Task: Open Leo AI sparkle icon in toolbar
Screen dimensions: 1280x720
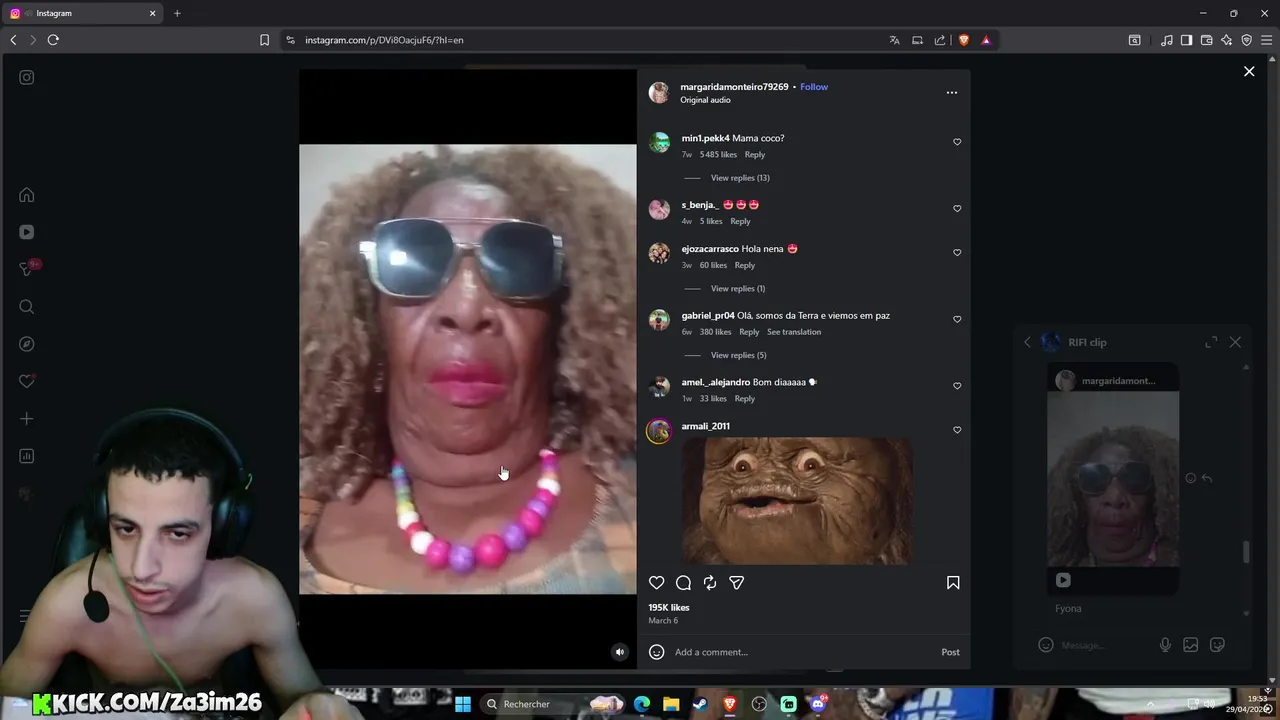Action: tap(1227, 40)
